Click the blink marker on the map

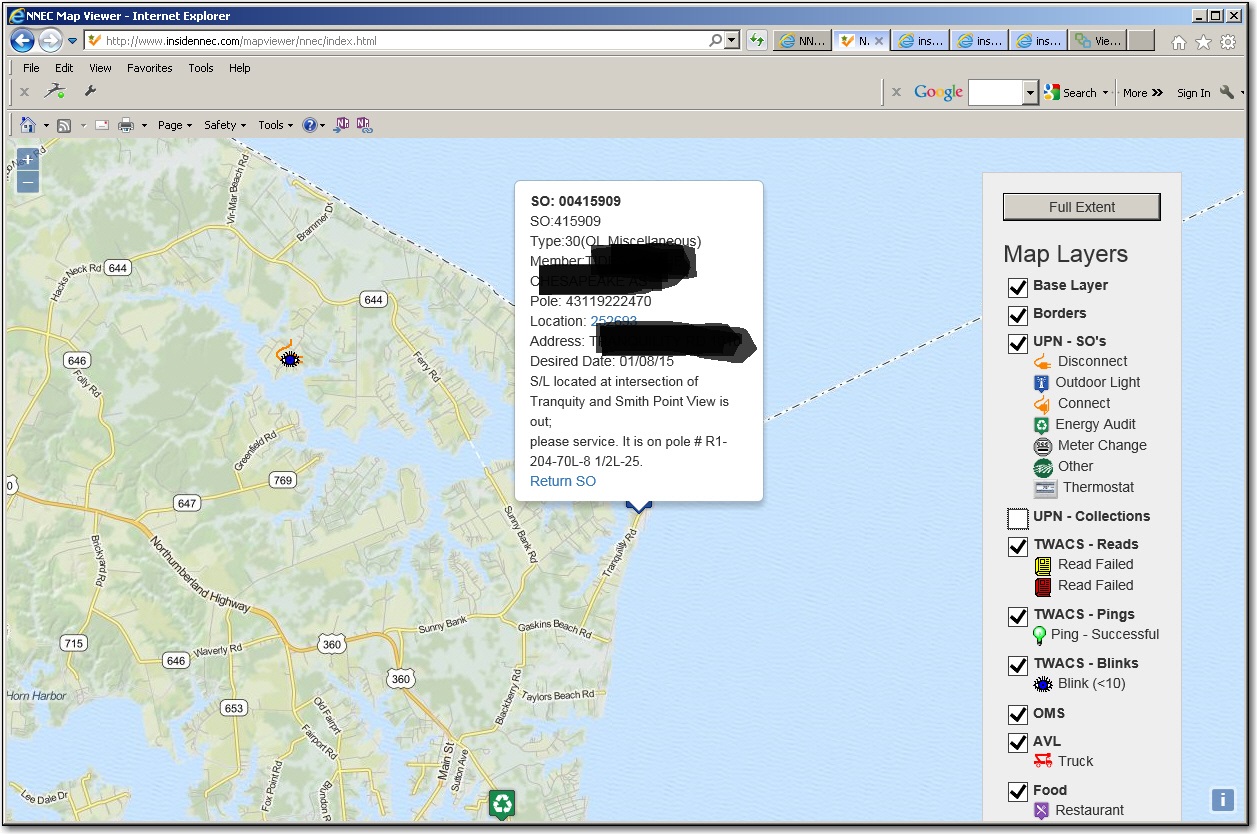pos(290,358)
